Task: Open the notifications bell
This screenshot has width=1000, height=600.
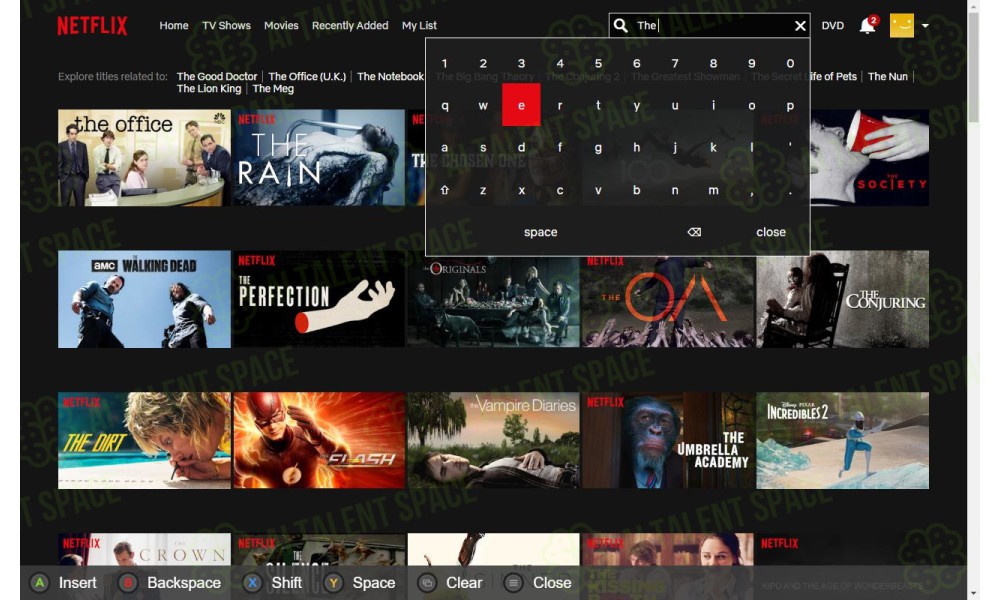Action: coord(867,26)
